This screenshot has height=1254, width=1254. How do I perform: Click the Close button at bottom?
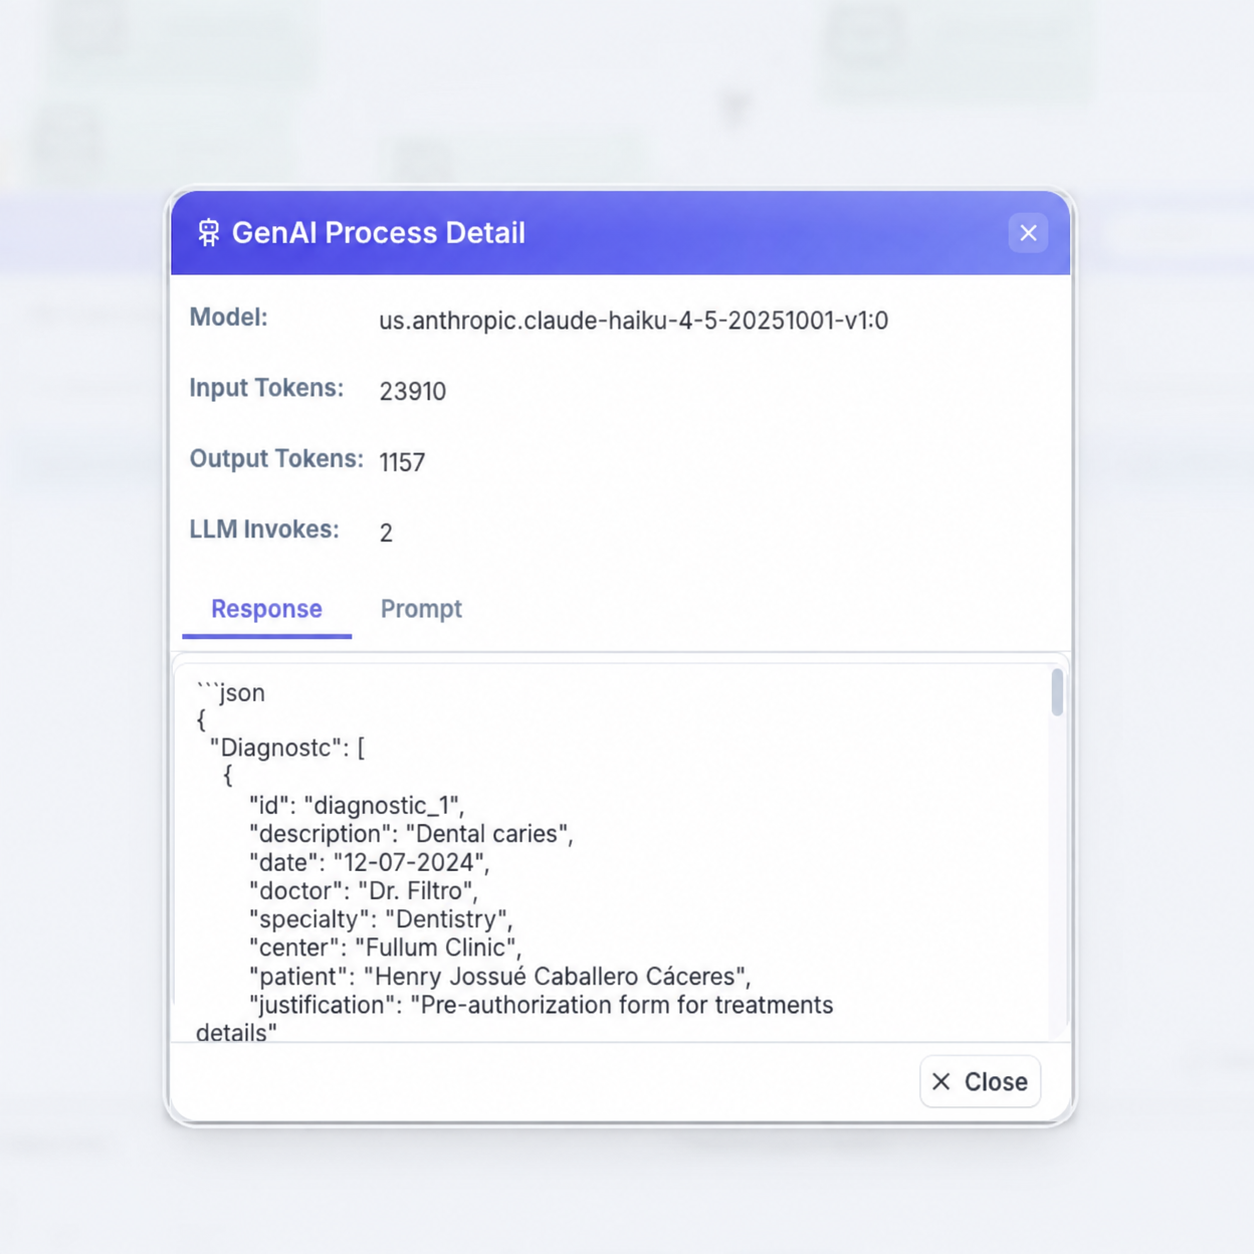(x=980, y=1081)
